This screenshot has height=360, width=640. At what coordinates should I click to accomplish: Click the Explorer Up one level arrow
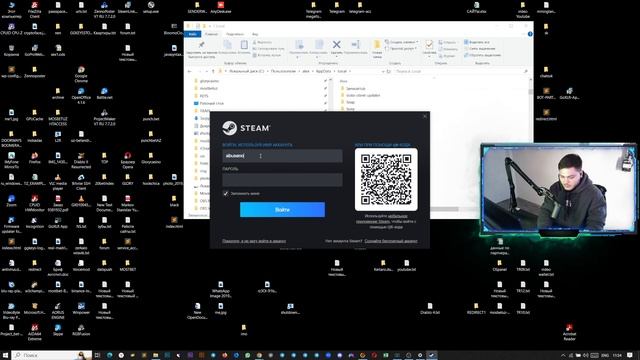pyautogui.click(x=213, y=71)
